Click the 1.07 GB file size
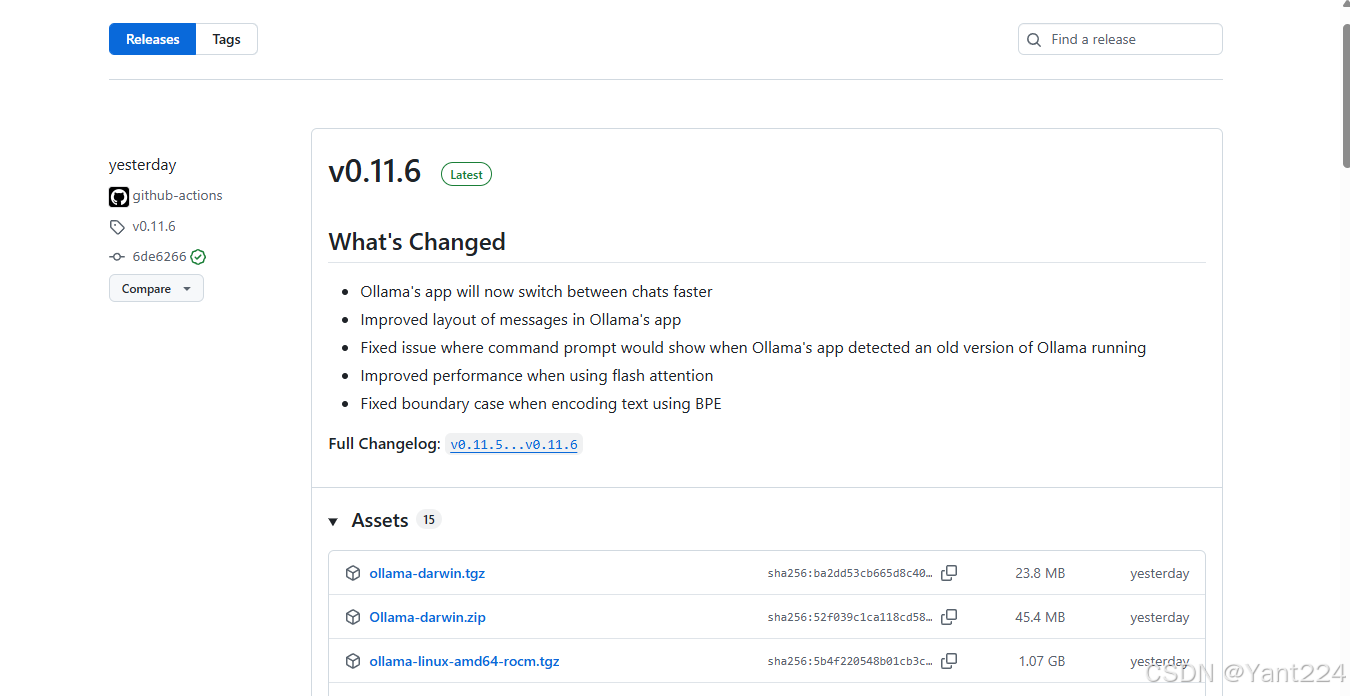1350x696 pixels. tap(1042, 661)
